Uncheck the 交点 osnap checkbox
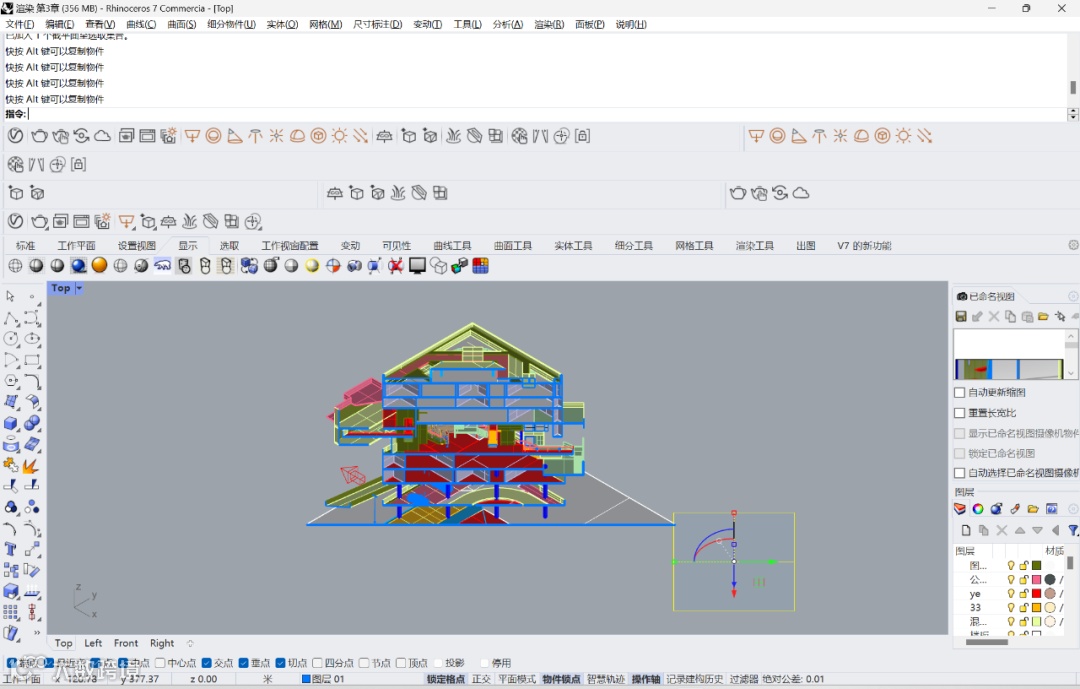The width and height of the screenshot is (1080, 689). (207, 663)
